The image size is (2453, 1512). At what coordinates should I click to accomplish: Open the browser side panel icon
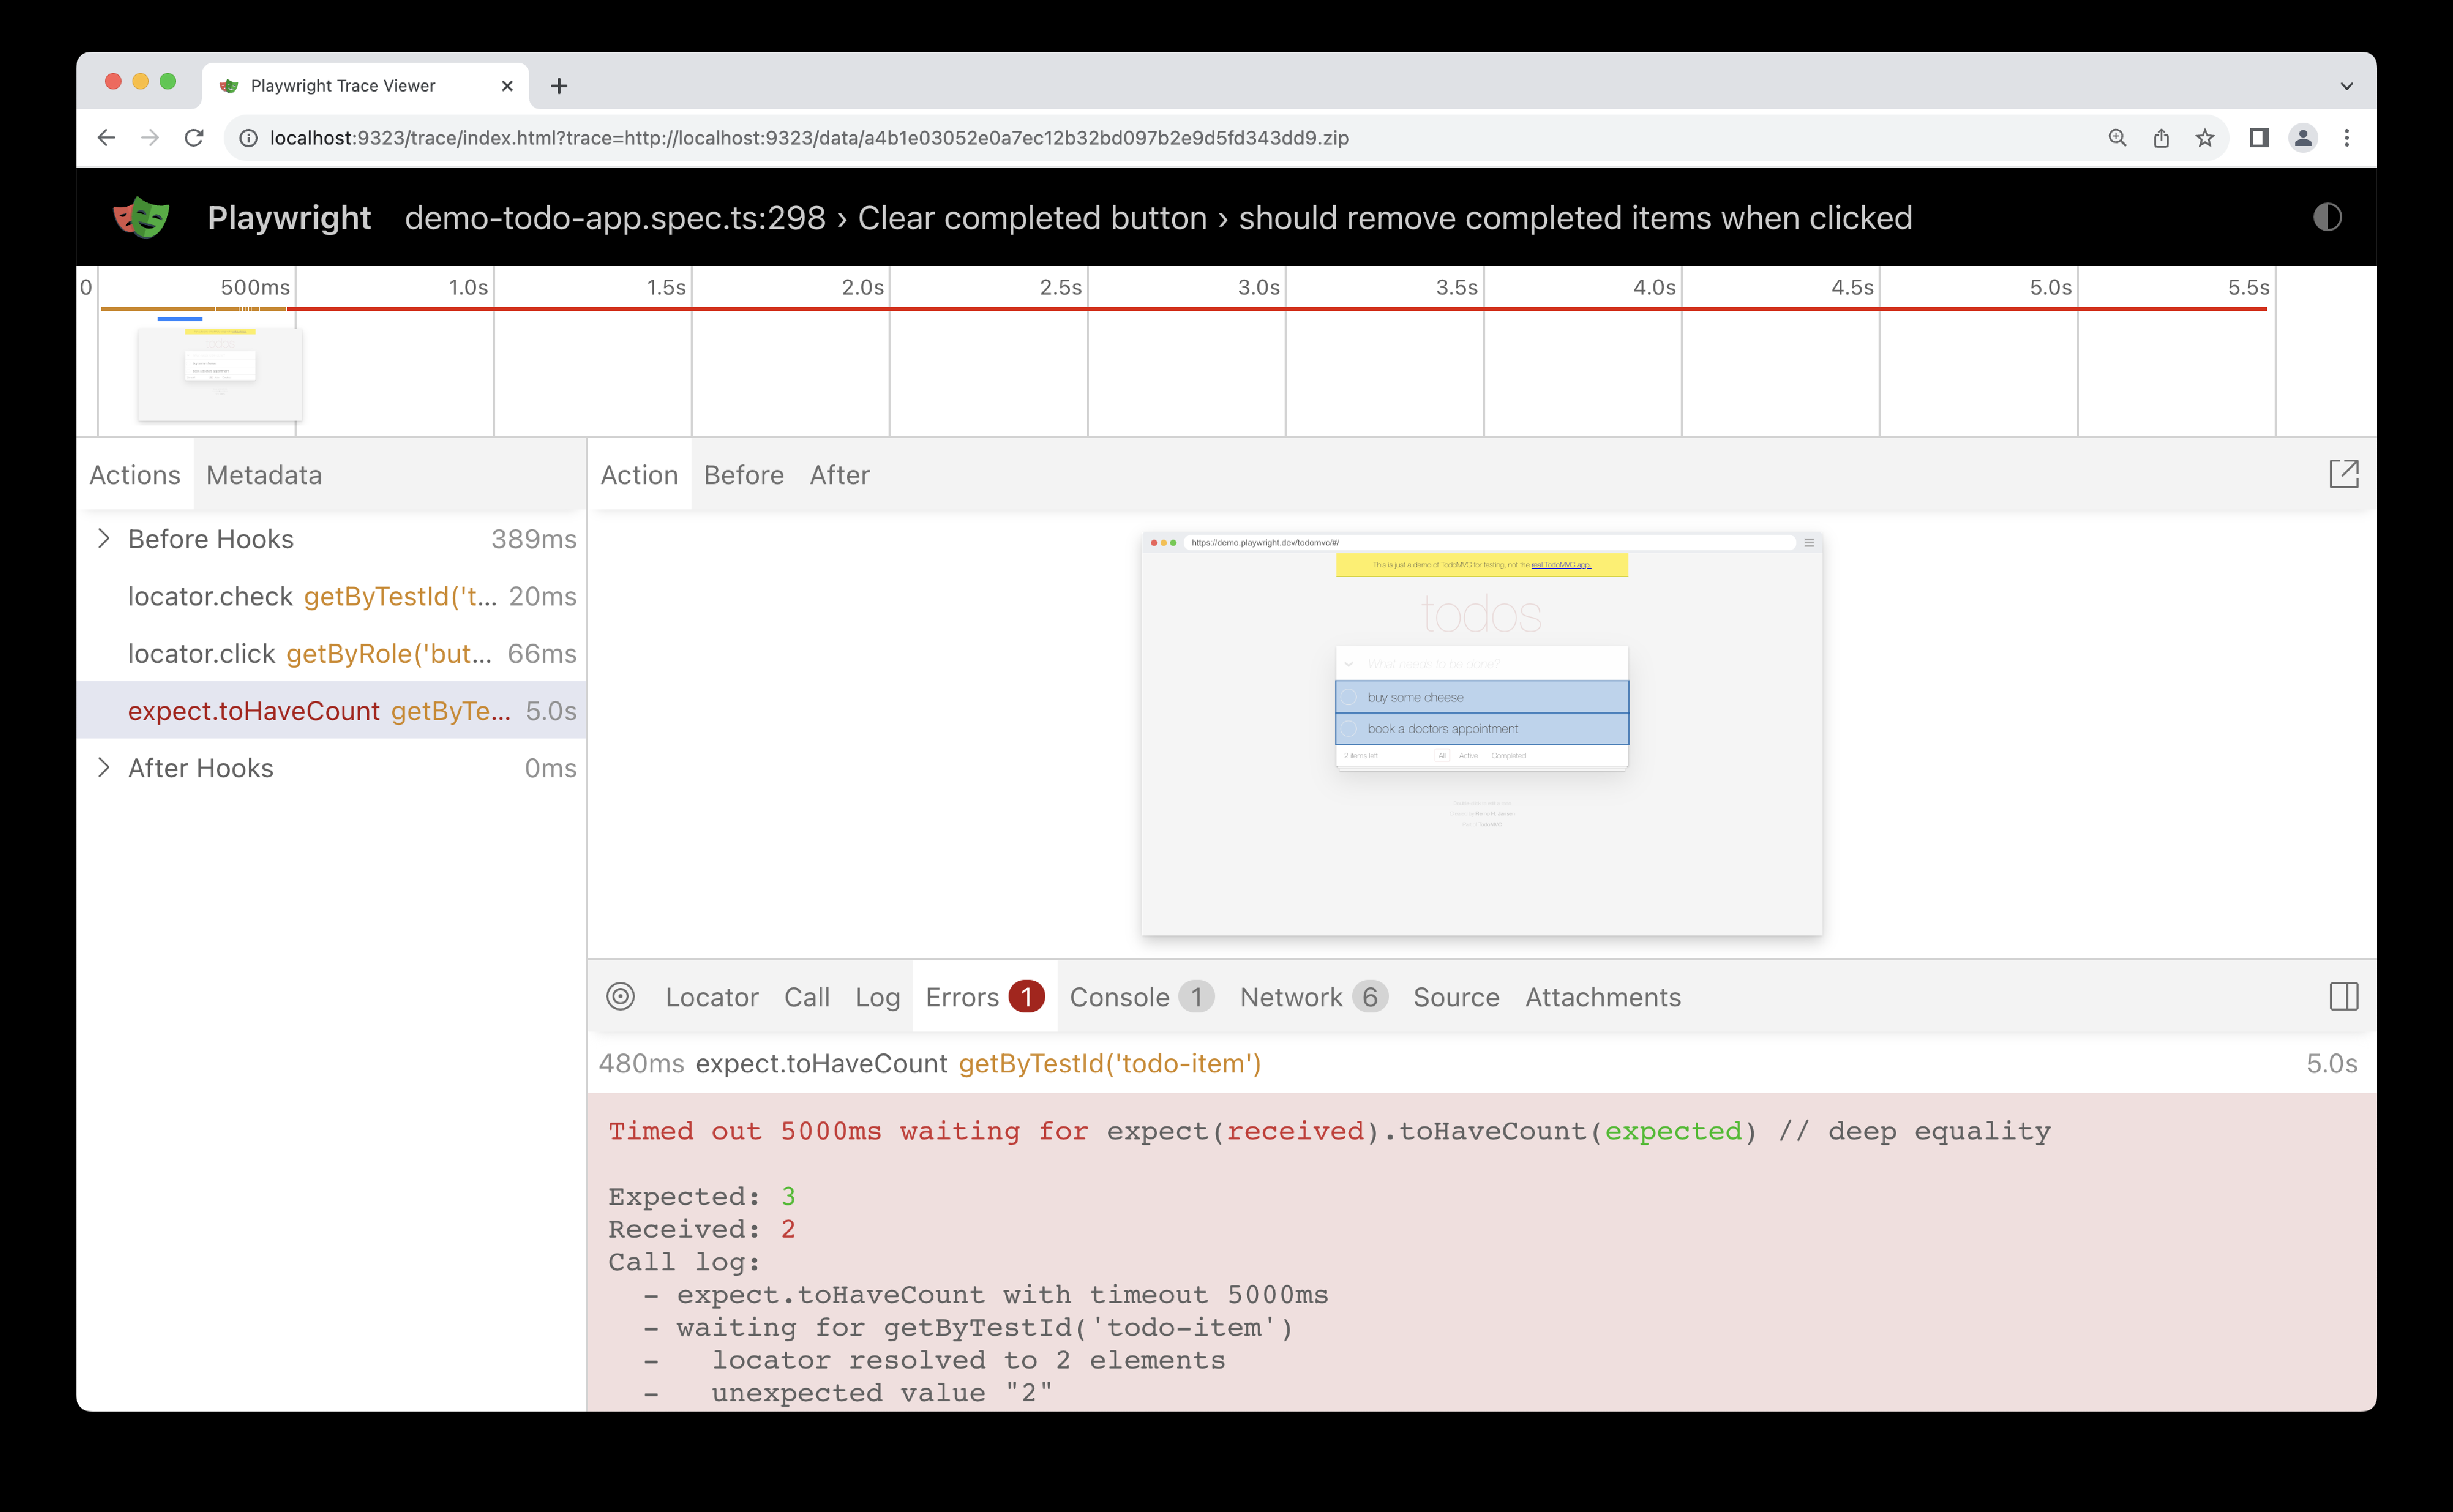(x=2259, y=138)
